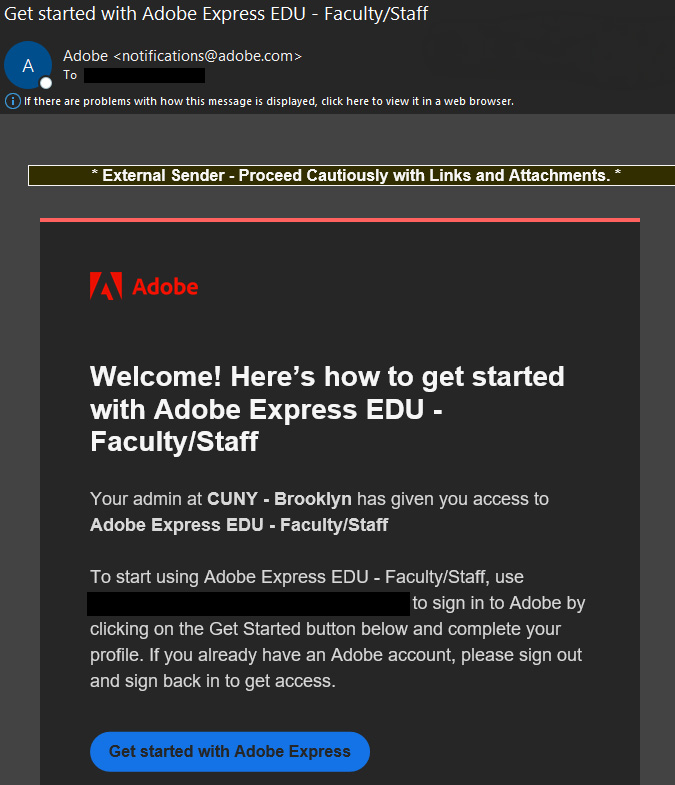Image resolution: width=675 pixels, height=785 pixels.
Task: Click the sender avatar with letter A
Action: (27, 65)
